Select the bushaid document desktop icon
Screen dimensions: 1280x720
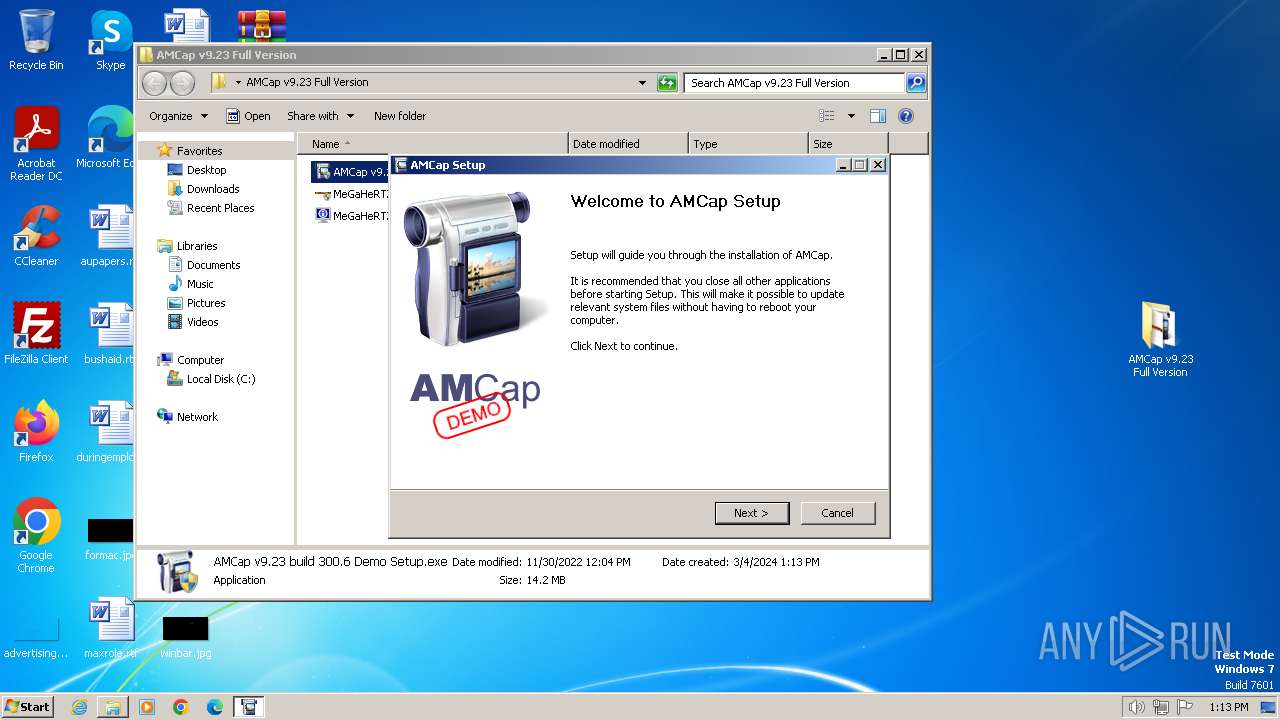[x=108, y=334]
